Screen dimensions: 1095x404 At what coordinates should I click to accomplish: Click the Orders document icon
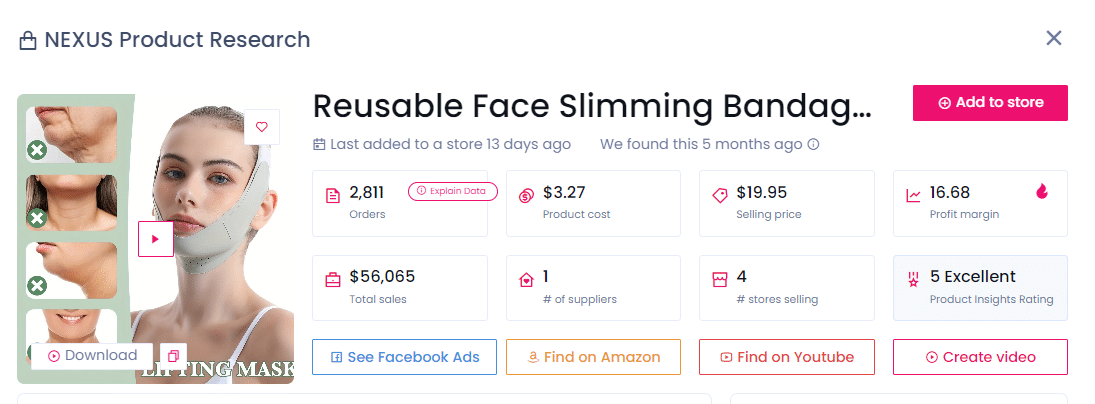(x=333, y=196)
